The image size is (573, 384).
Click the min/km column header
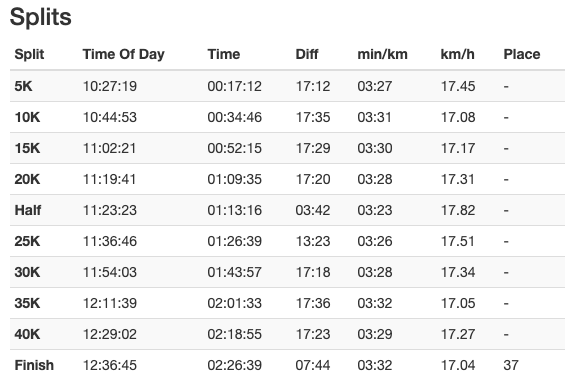pyautogui.click(x=382, y=54)
